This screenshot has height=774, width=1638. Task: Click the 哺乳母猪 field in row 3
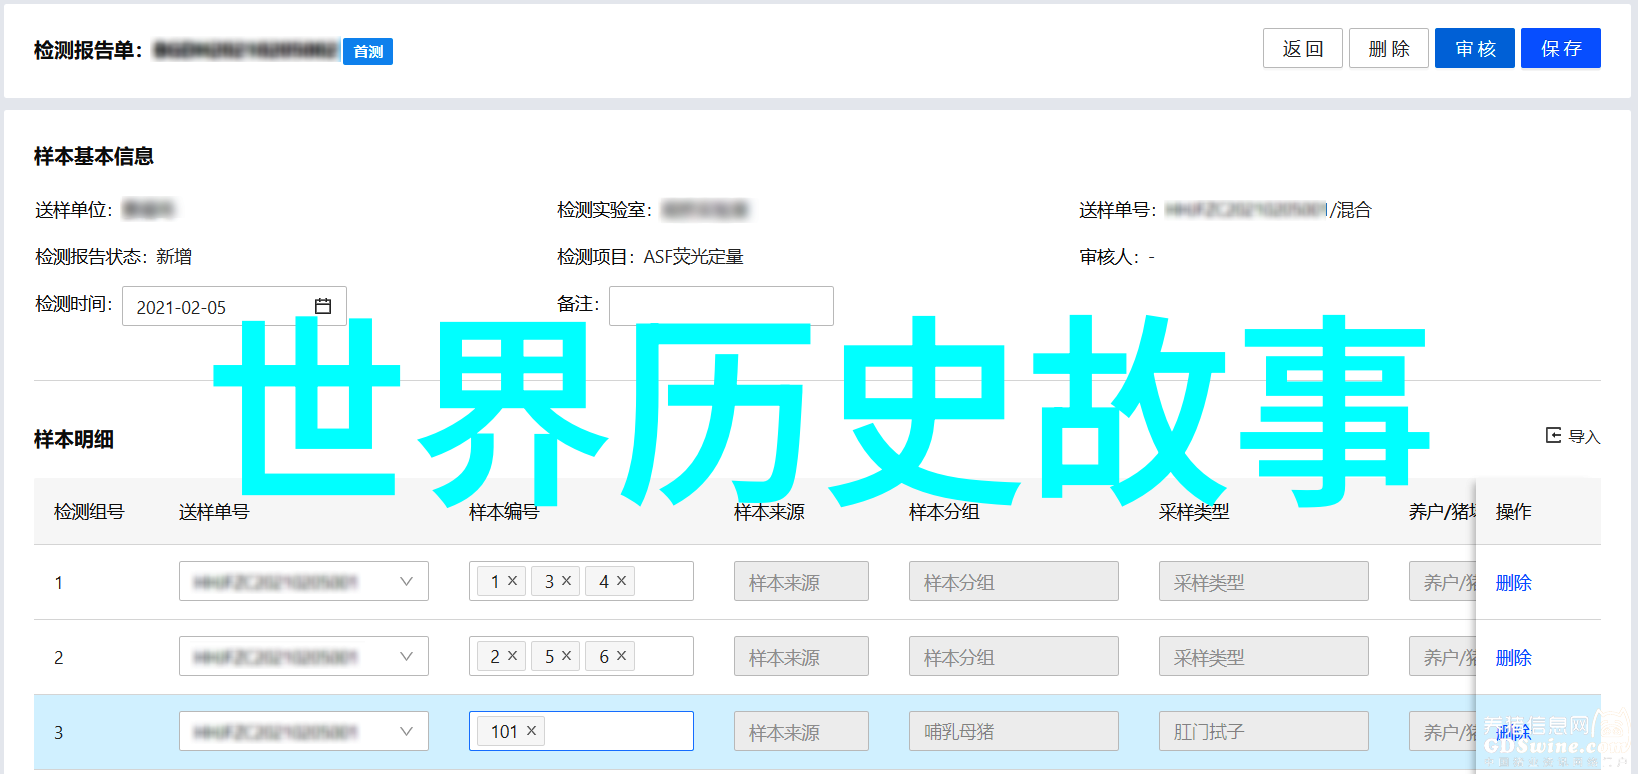tap(1013, 731)
